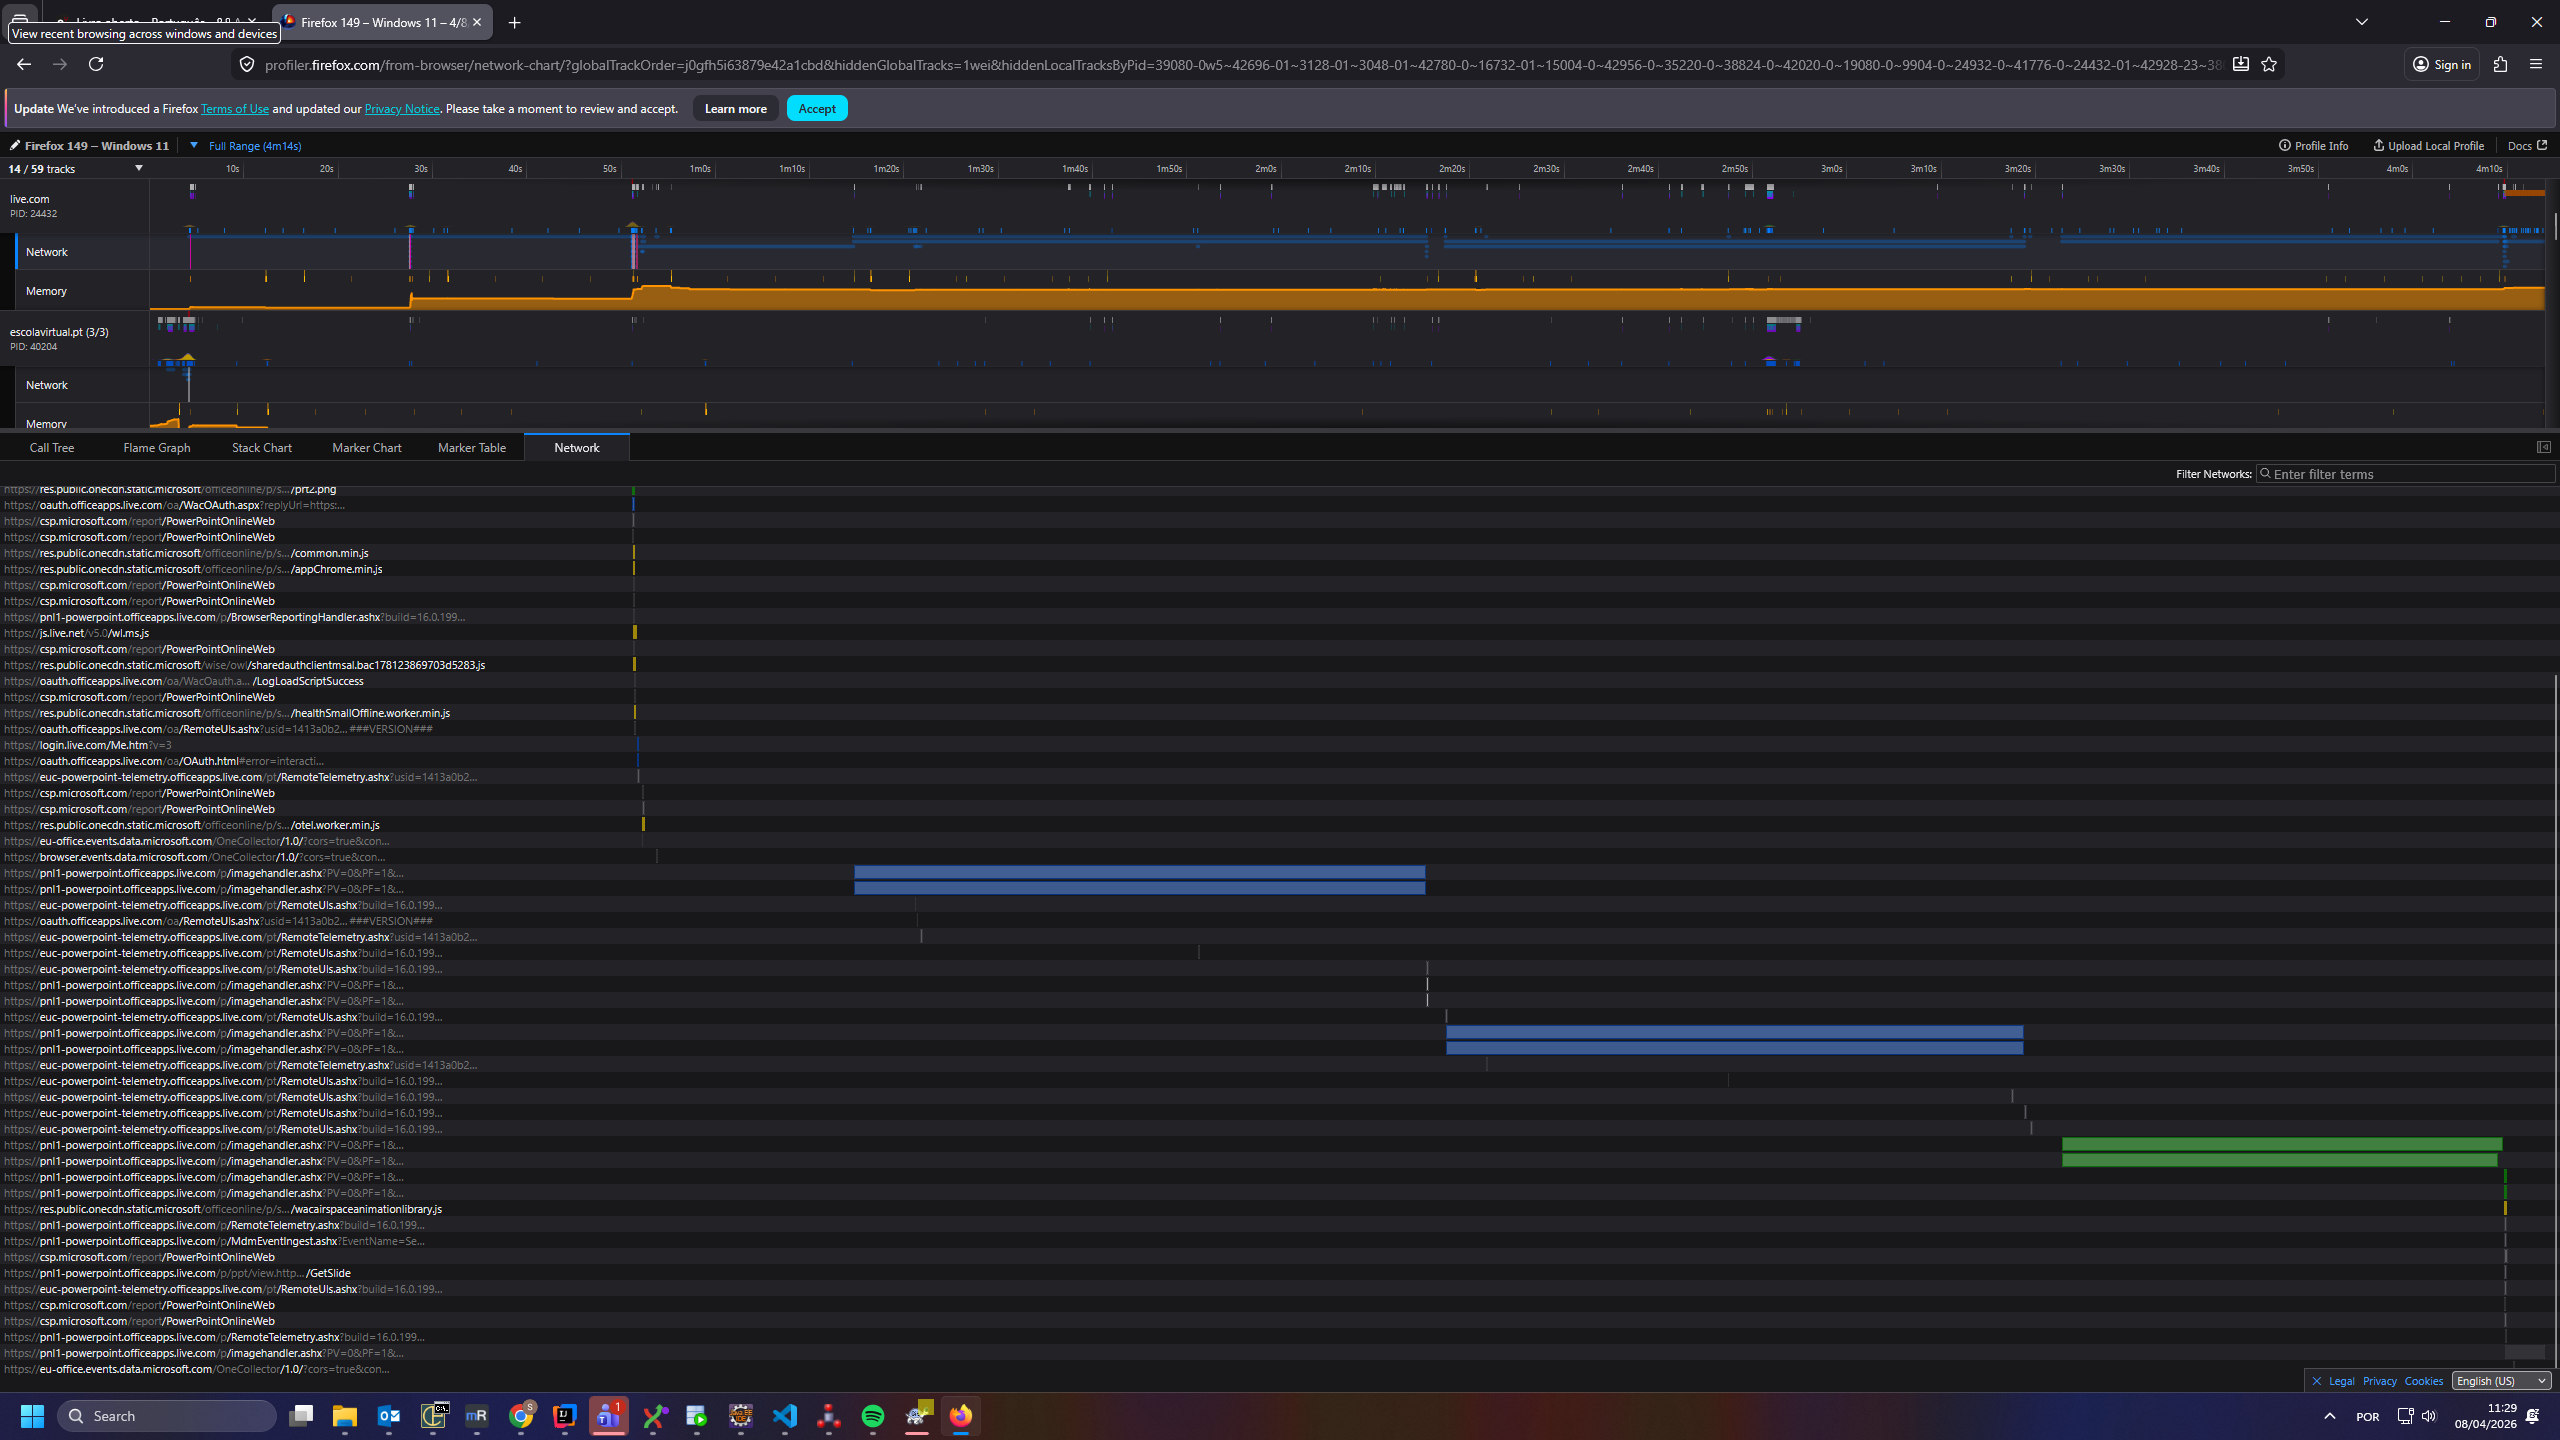Image resolution: width=2560 pixels, height=1440 pixels.
Task: Open Microsoft Teams from the taskbar
Action: (609, 1416)
